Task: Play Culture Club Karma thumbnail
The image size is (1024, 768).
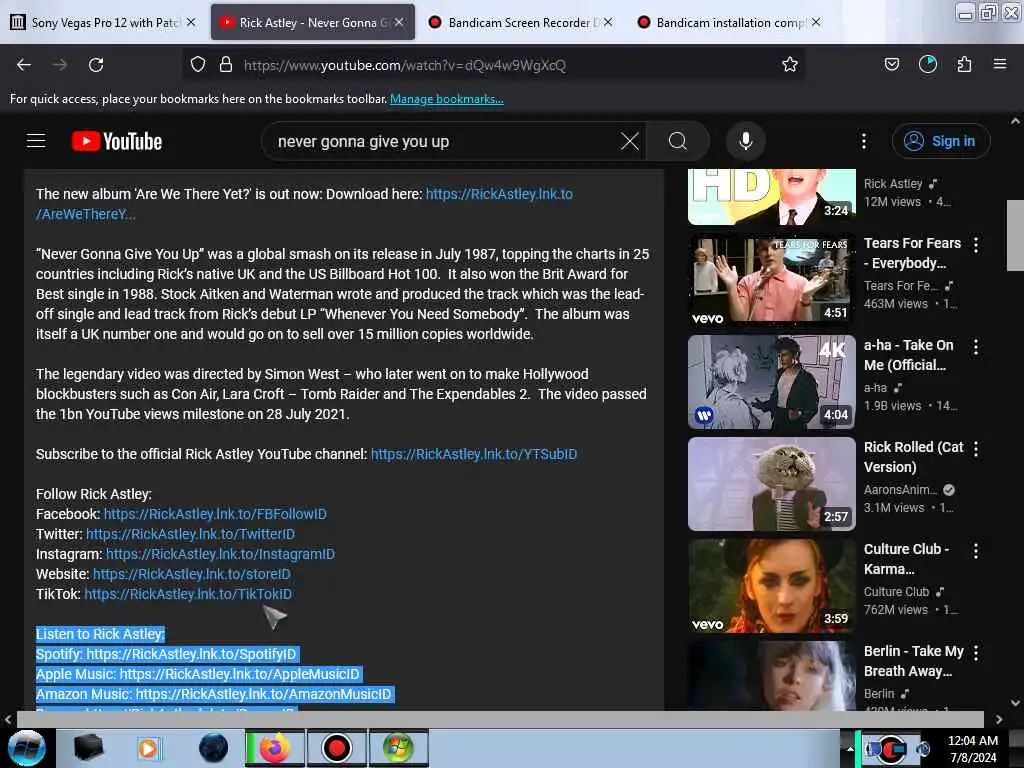Action: 772,586
